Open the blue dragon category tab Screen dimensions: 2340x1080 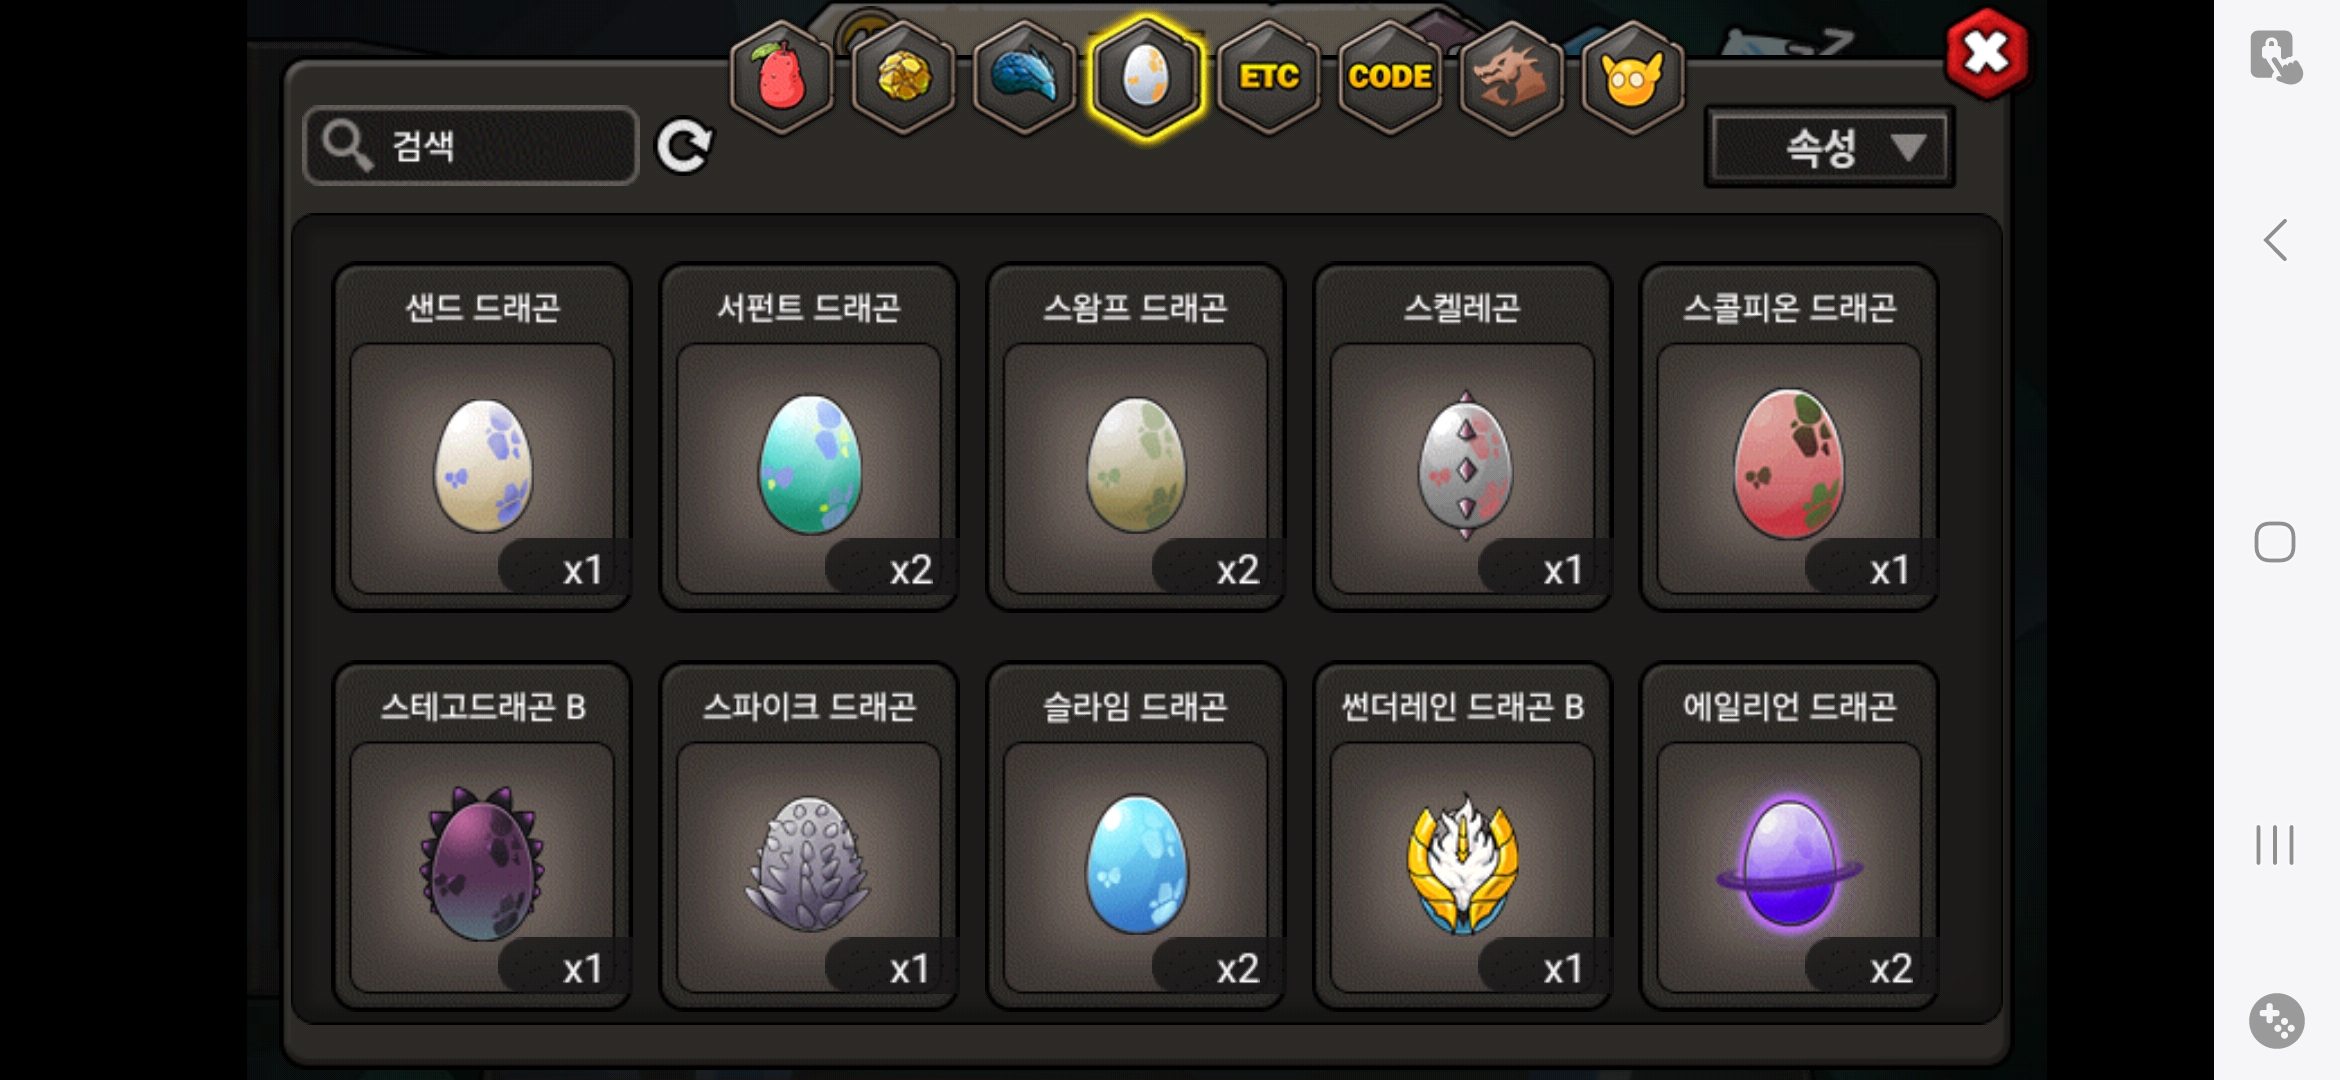tap(1025, 77)
